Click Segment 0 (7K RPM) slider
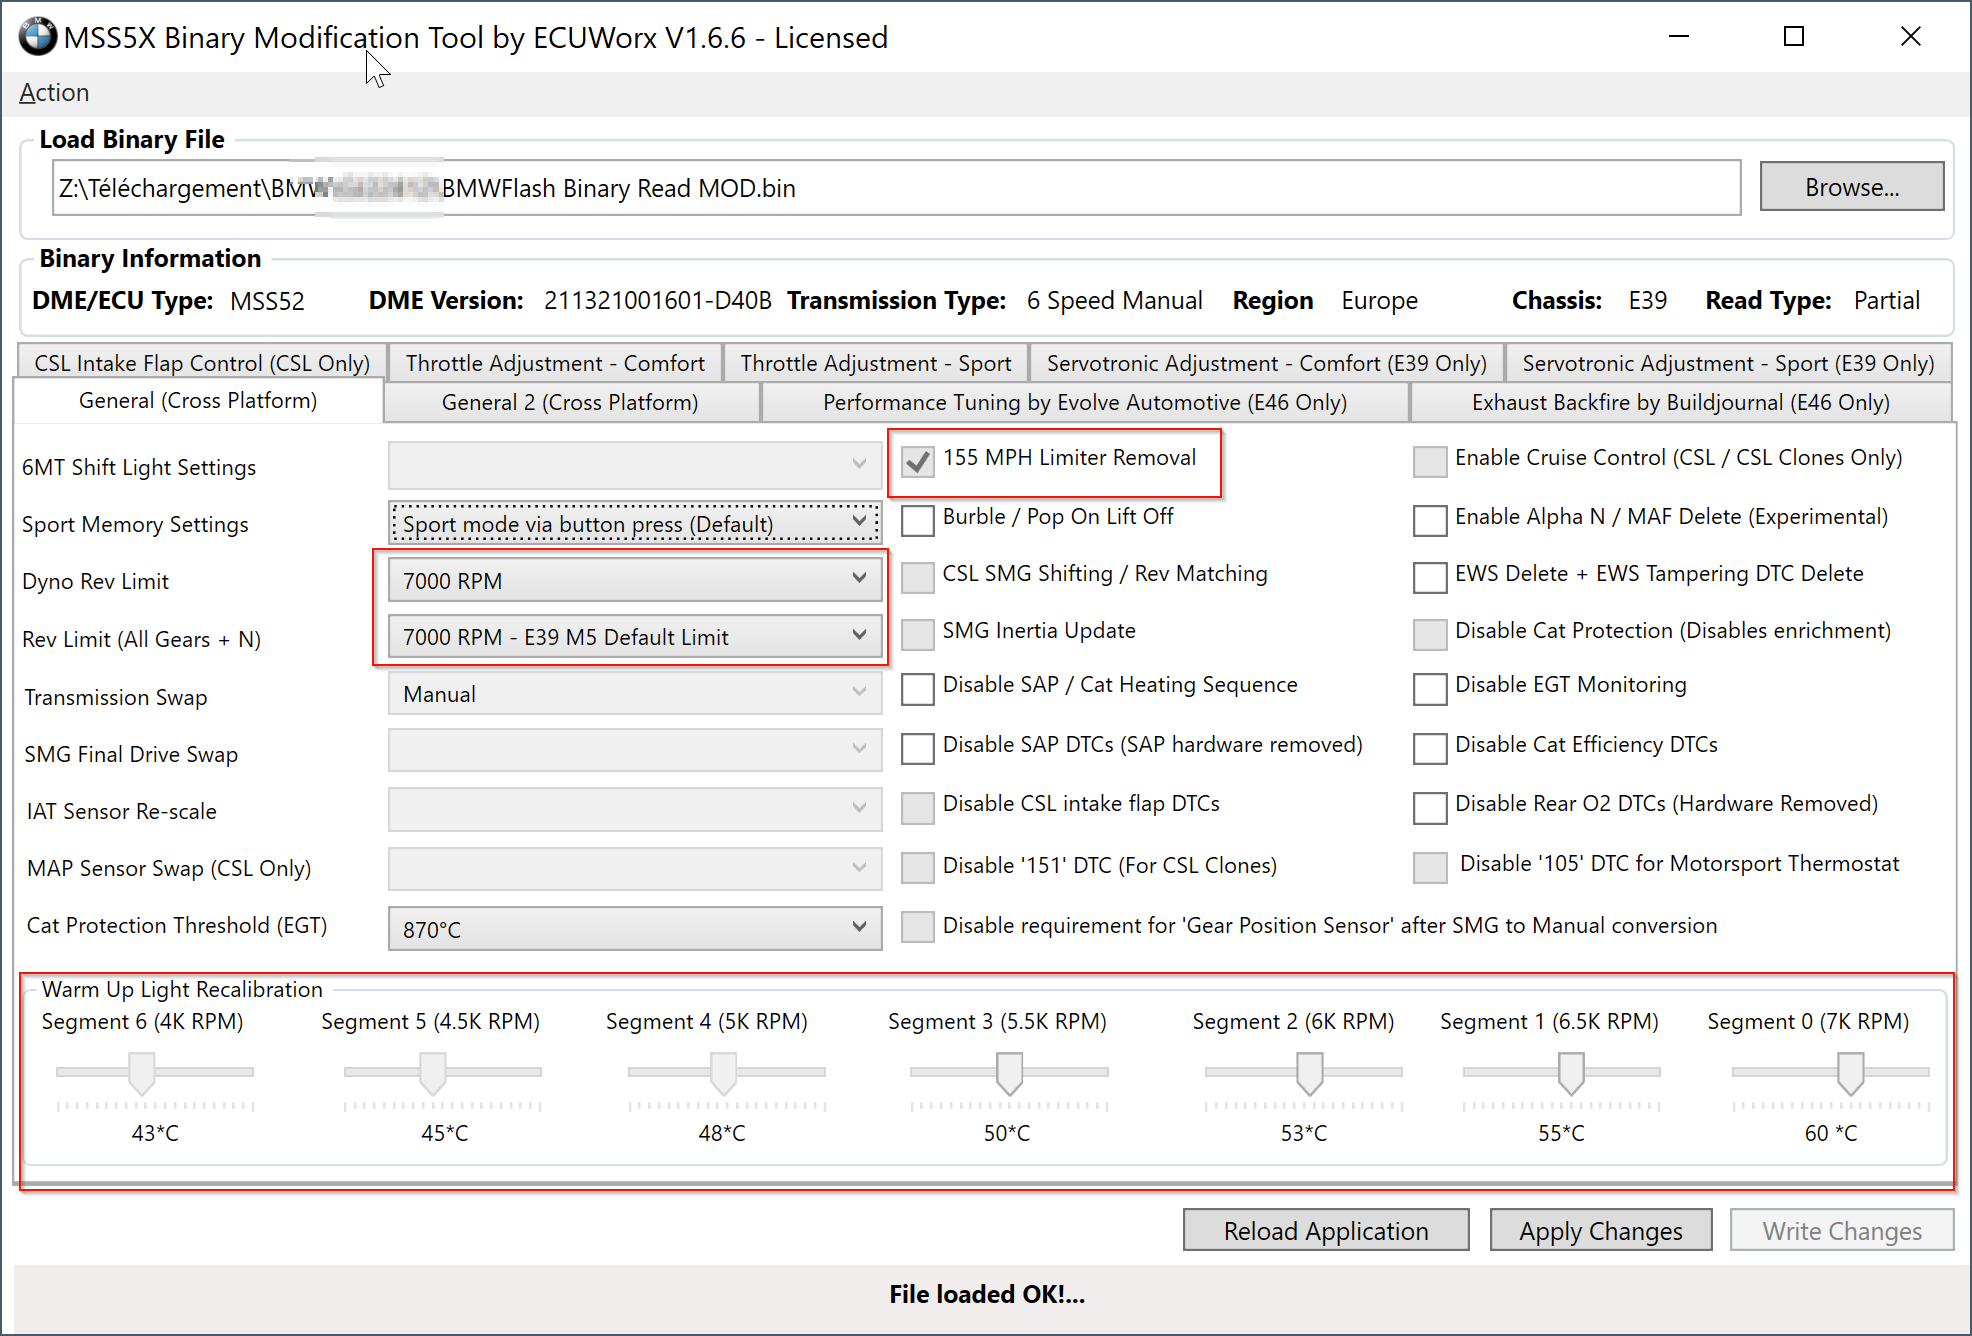 [x=1851, y=1073]
